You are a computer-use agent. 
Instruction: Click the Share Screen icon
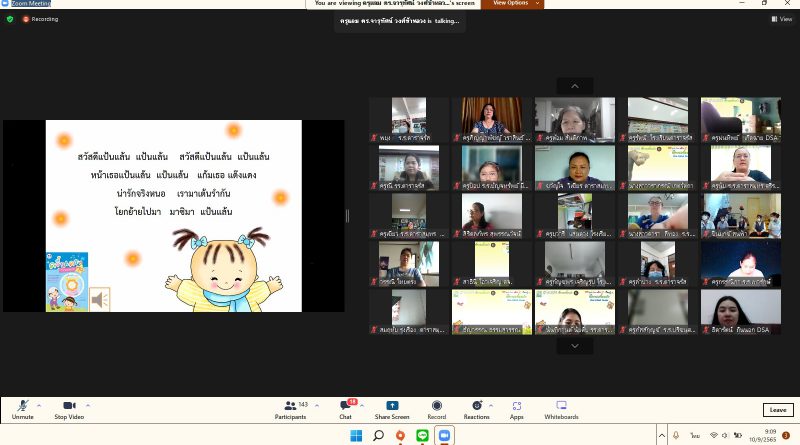pos(392,405)
